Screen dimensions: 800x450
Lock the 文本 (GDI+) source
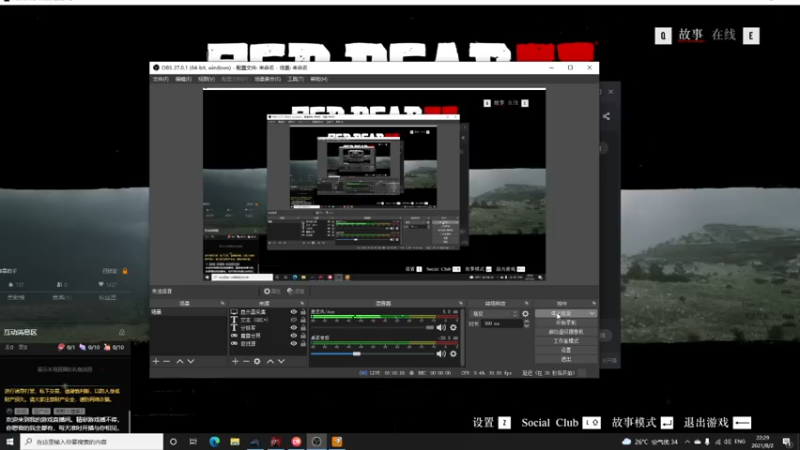pos(303,320)
